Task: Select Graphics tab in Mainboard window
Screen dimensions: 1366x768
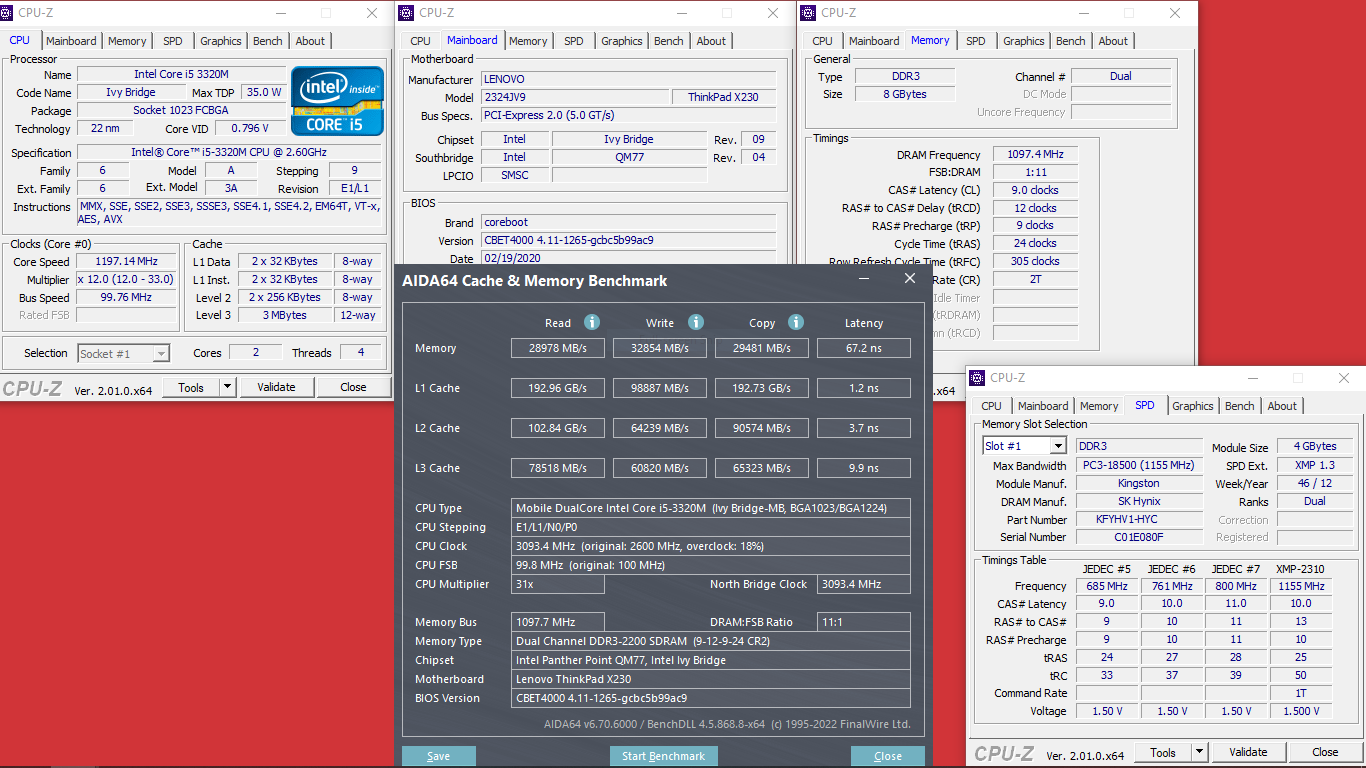Action: coord(622,41)
